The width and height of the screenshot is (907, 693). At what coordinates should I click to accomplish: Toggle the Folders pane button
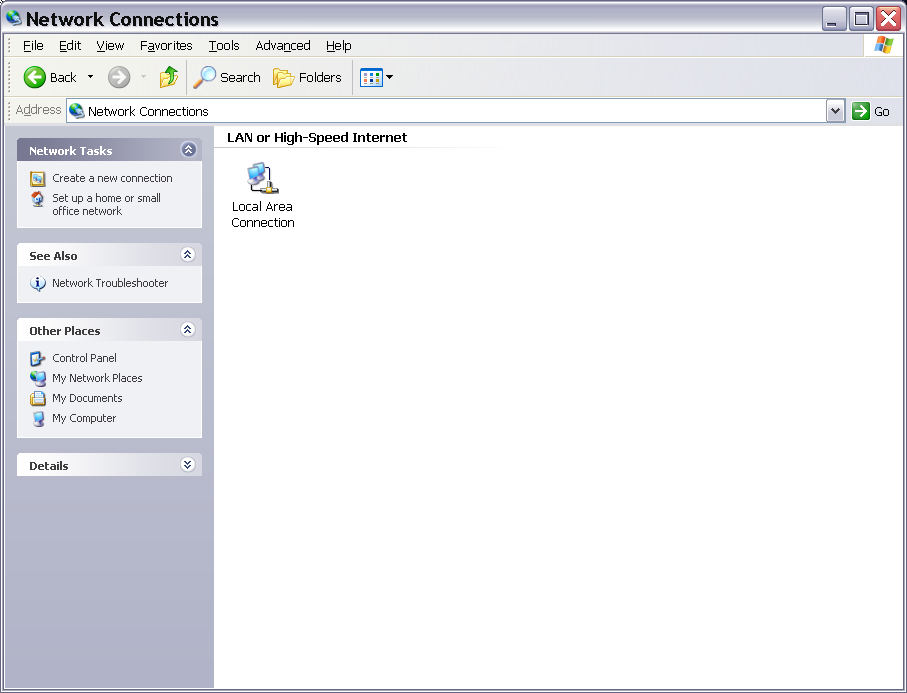(308, 77)
